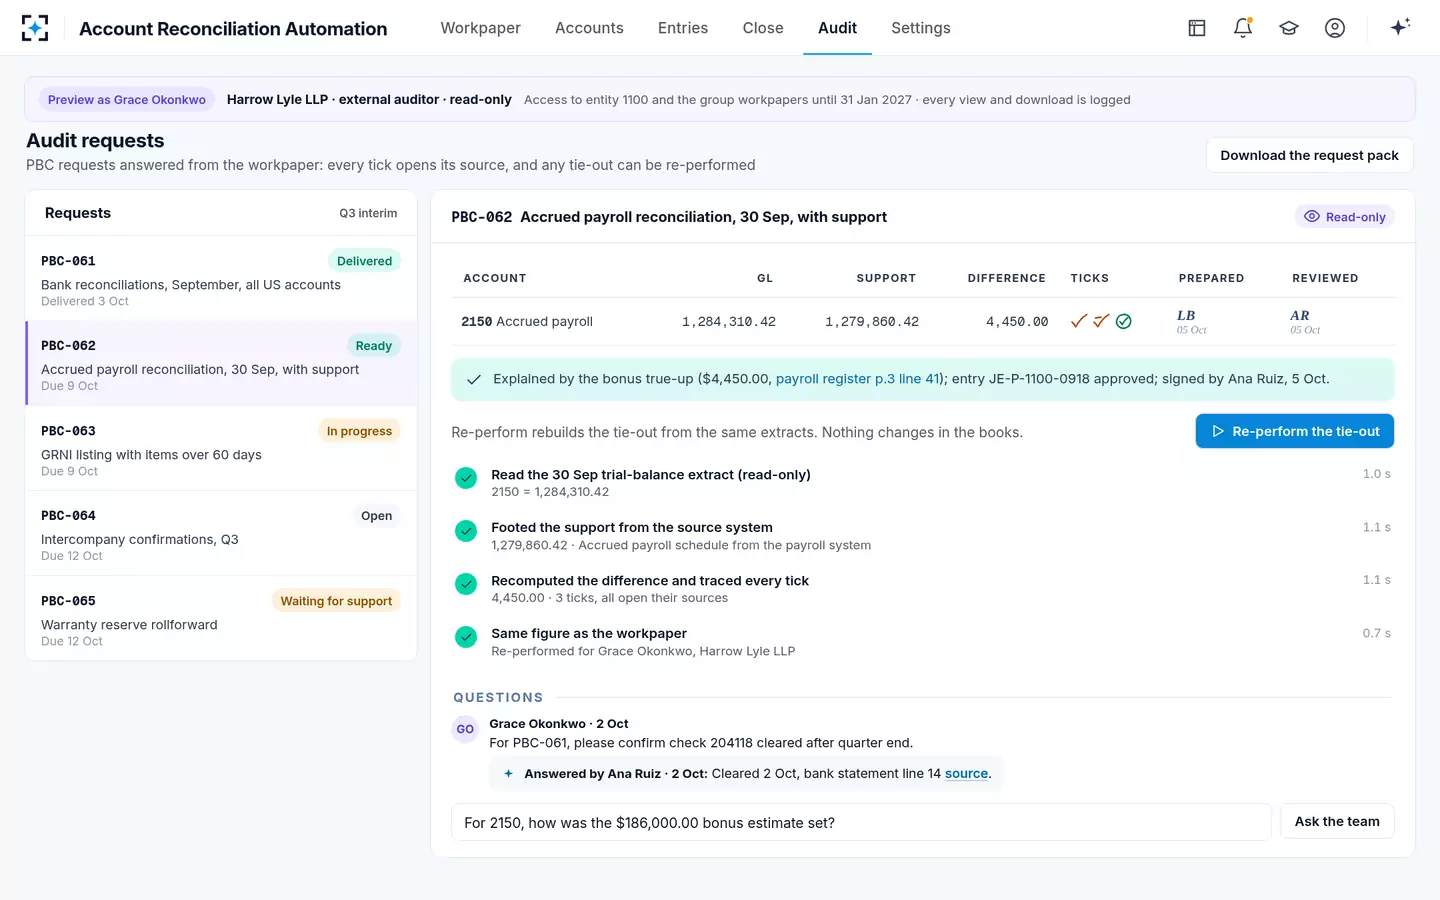Click the green check on 'Footed the support' step
The width and height of the screenshot is (1440, 900).
pos(466,531)
